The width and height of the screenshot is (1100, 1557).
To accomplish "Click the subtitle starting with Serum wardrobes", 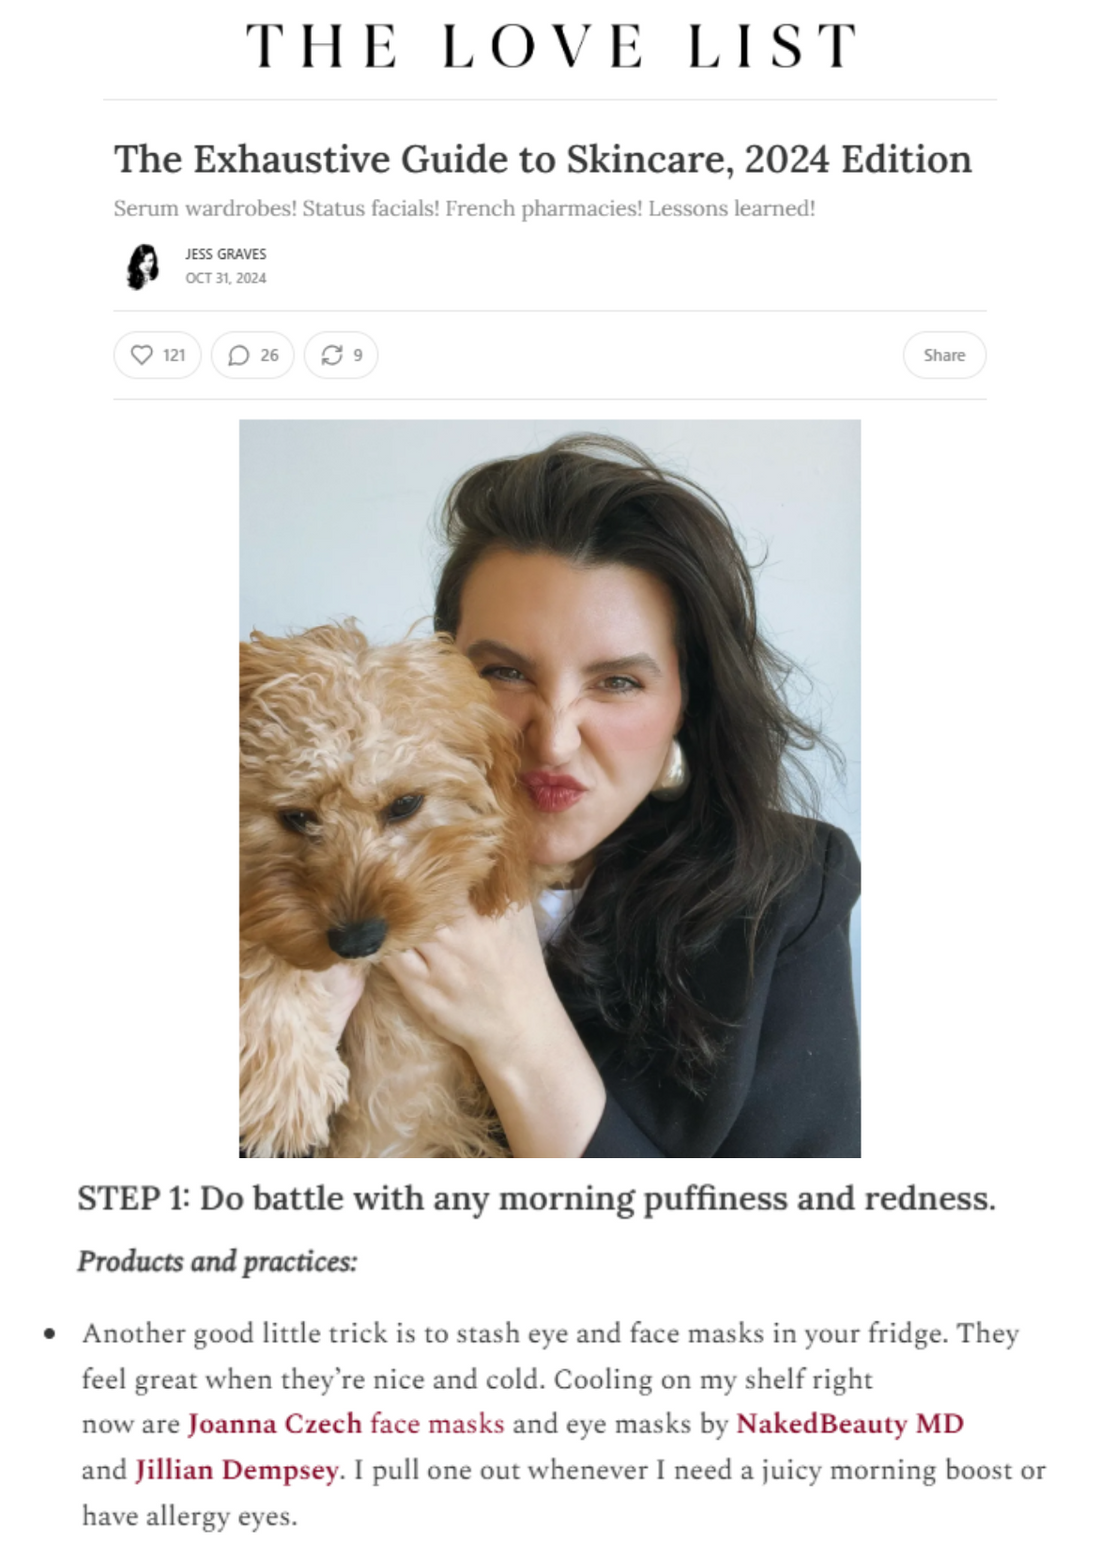I will pyautogui.click(x=464, y=209).
